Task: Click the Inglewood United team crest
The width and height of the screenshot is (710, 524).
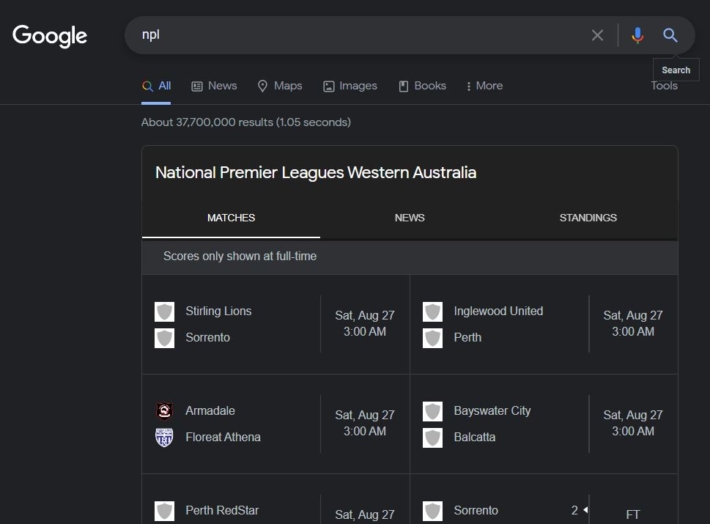Action: point(432,312)
